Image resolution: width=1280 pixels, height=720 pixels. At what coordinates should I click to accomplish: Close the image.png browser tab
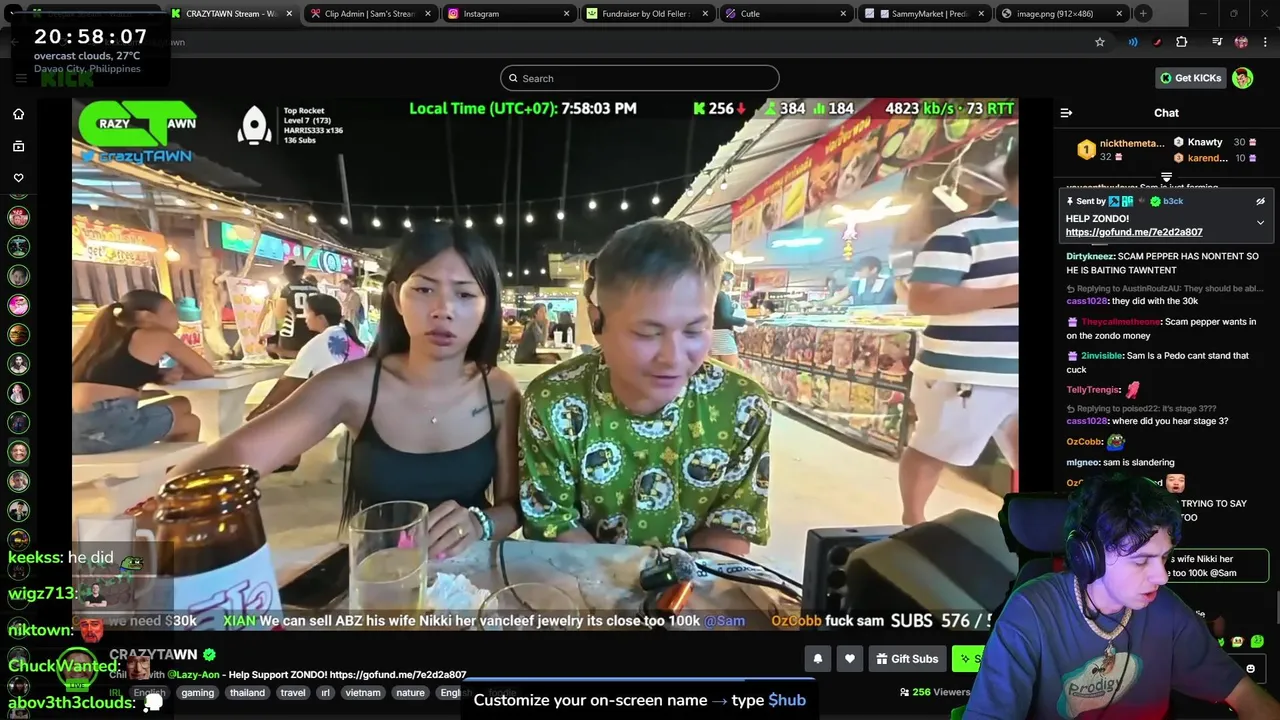pos(1119,14)
